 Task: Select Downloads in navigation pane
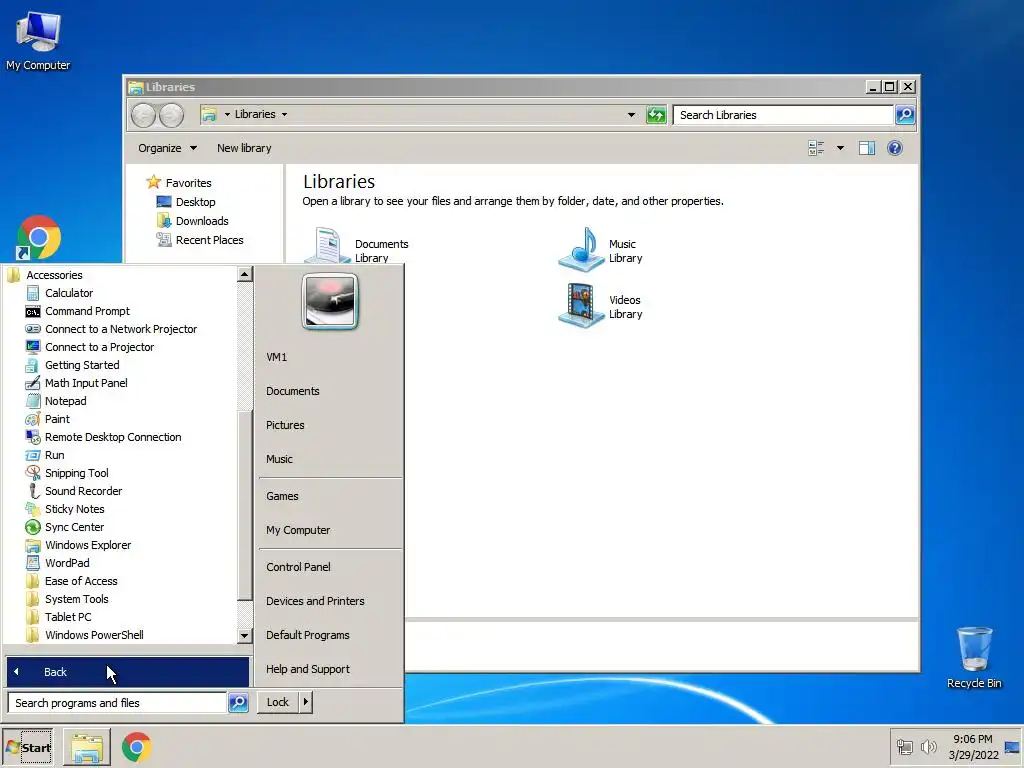tap(202, 221)
